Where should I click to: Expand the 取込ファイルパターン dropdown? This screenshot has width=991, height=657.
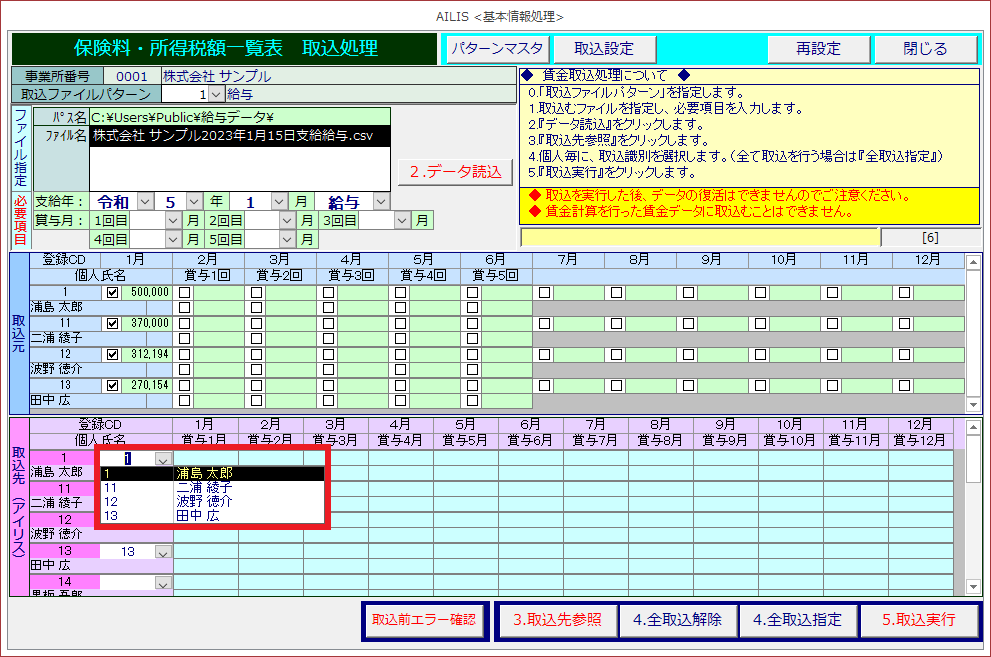217,94
